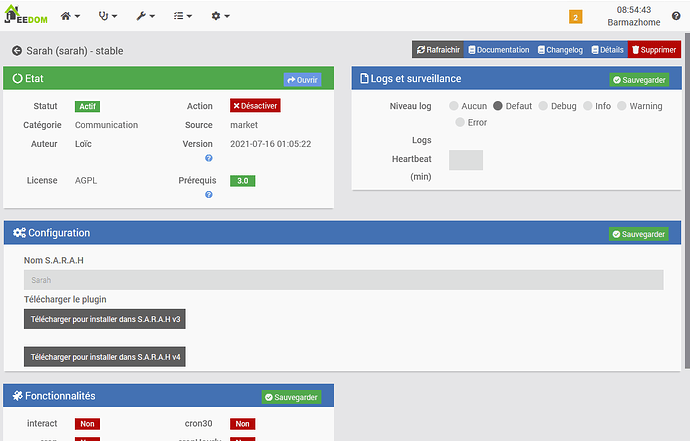Image resolution: width=690 pixels, height=441 pixels.
Task: Click the Logs et surveillance file icon
Action: (x=364, y=79)
